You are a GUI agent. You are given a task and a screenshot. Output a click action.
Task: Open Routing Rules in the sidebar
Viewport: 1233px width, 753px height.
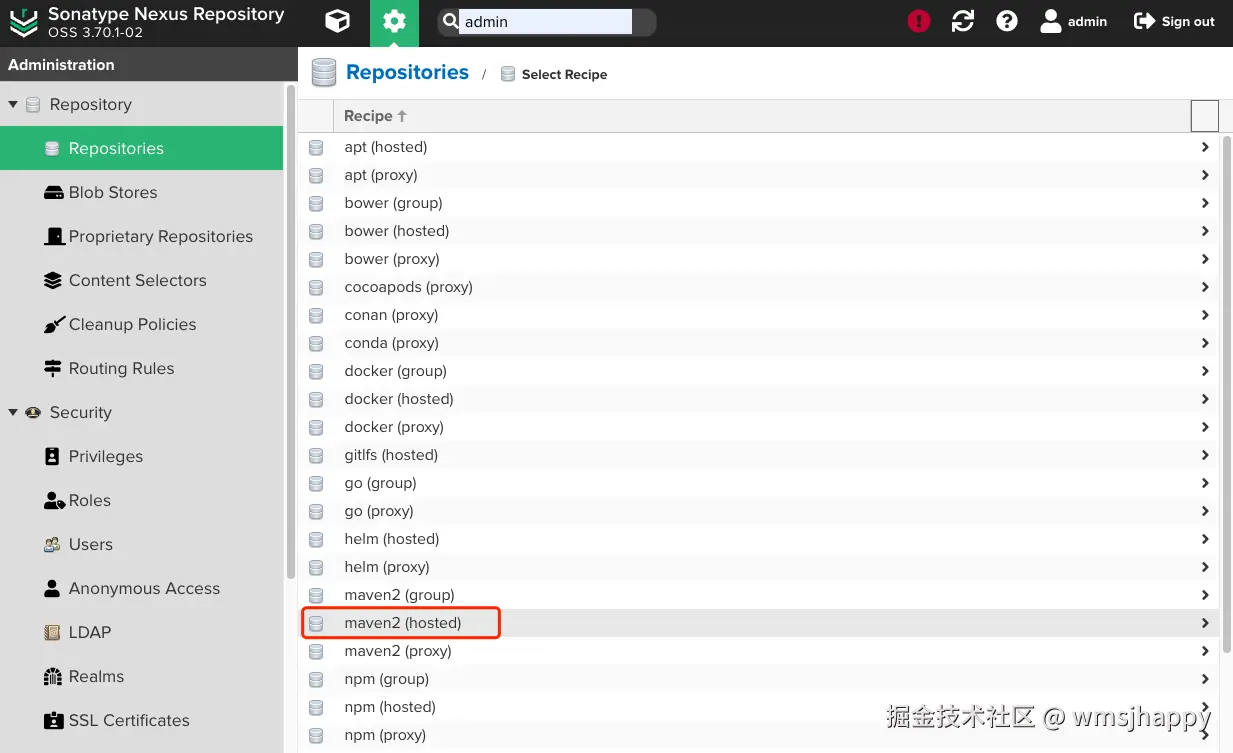(x=142, y=368)
